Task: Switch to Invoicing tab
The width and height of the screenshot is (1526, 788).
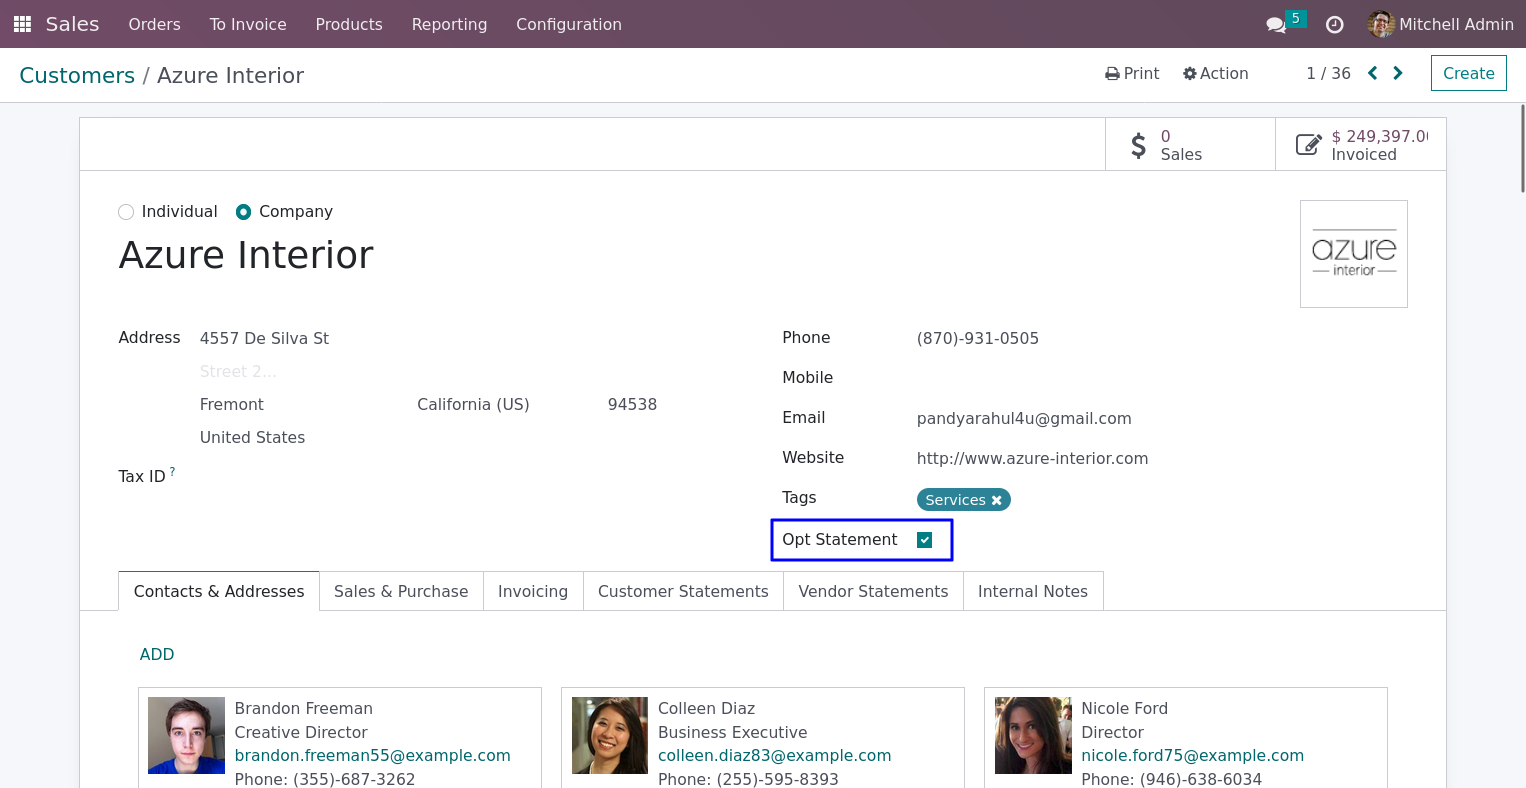Action: pyautogui.click(x=533, y=591)
